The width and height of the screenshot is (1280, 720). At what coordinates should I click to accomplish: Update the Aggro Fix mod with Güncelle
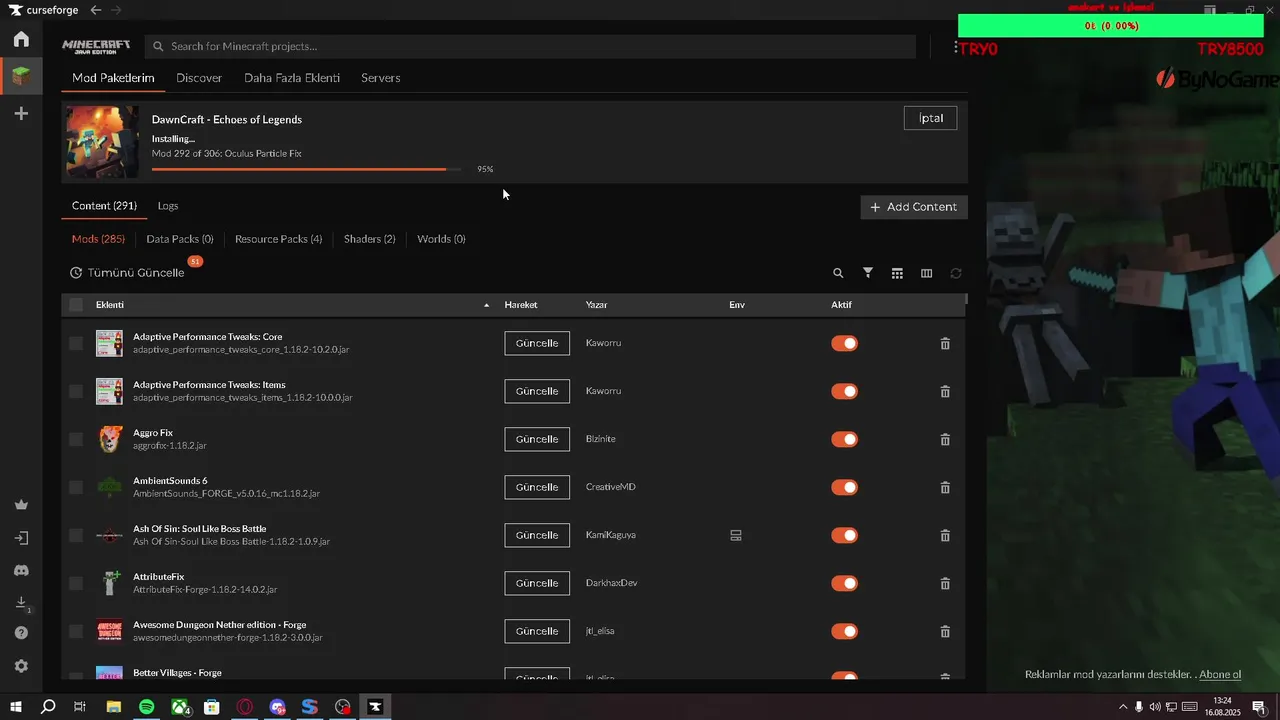(x=537, y=439)
